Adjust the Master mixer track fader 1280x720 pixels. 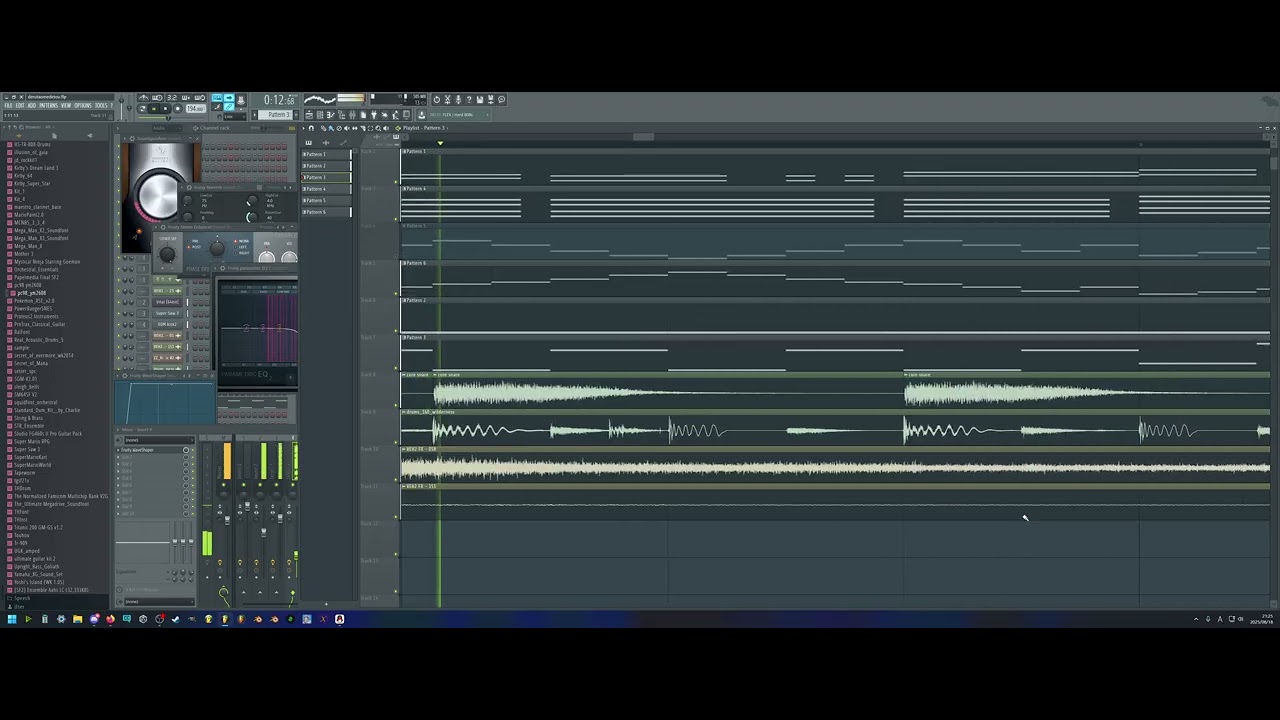click(x=227, y=520)
